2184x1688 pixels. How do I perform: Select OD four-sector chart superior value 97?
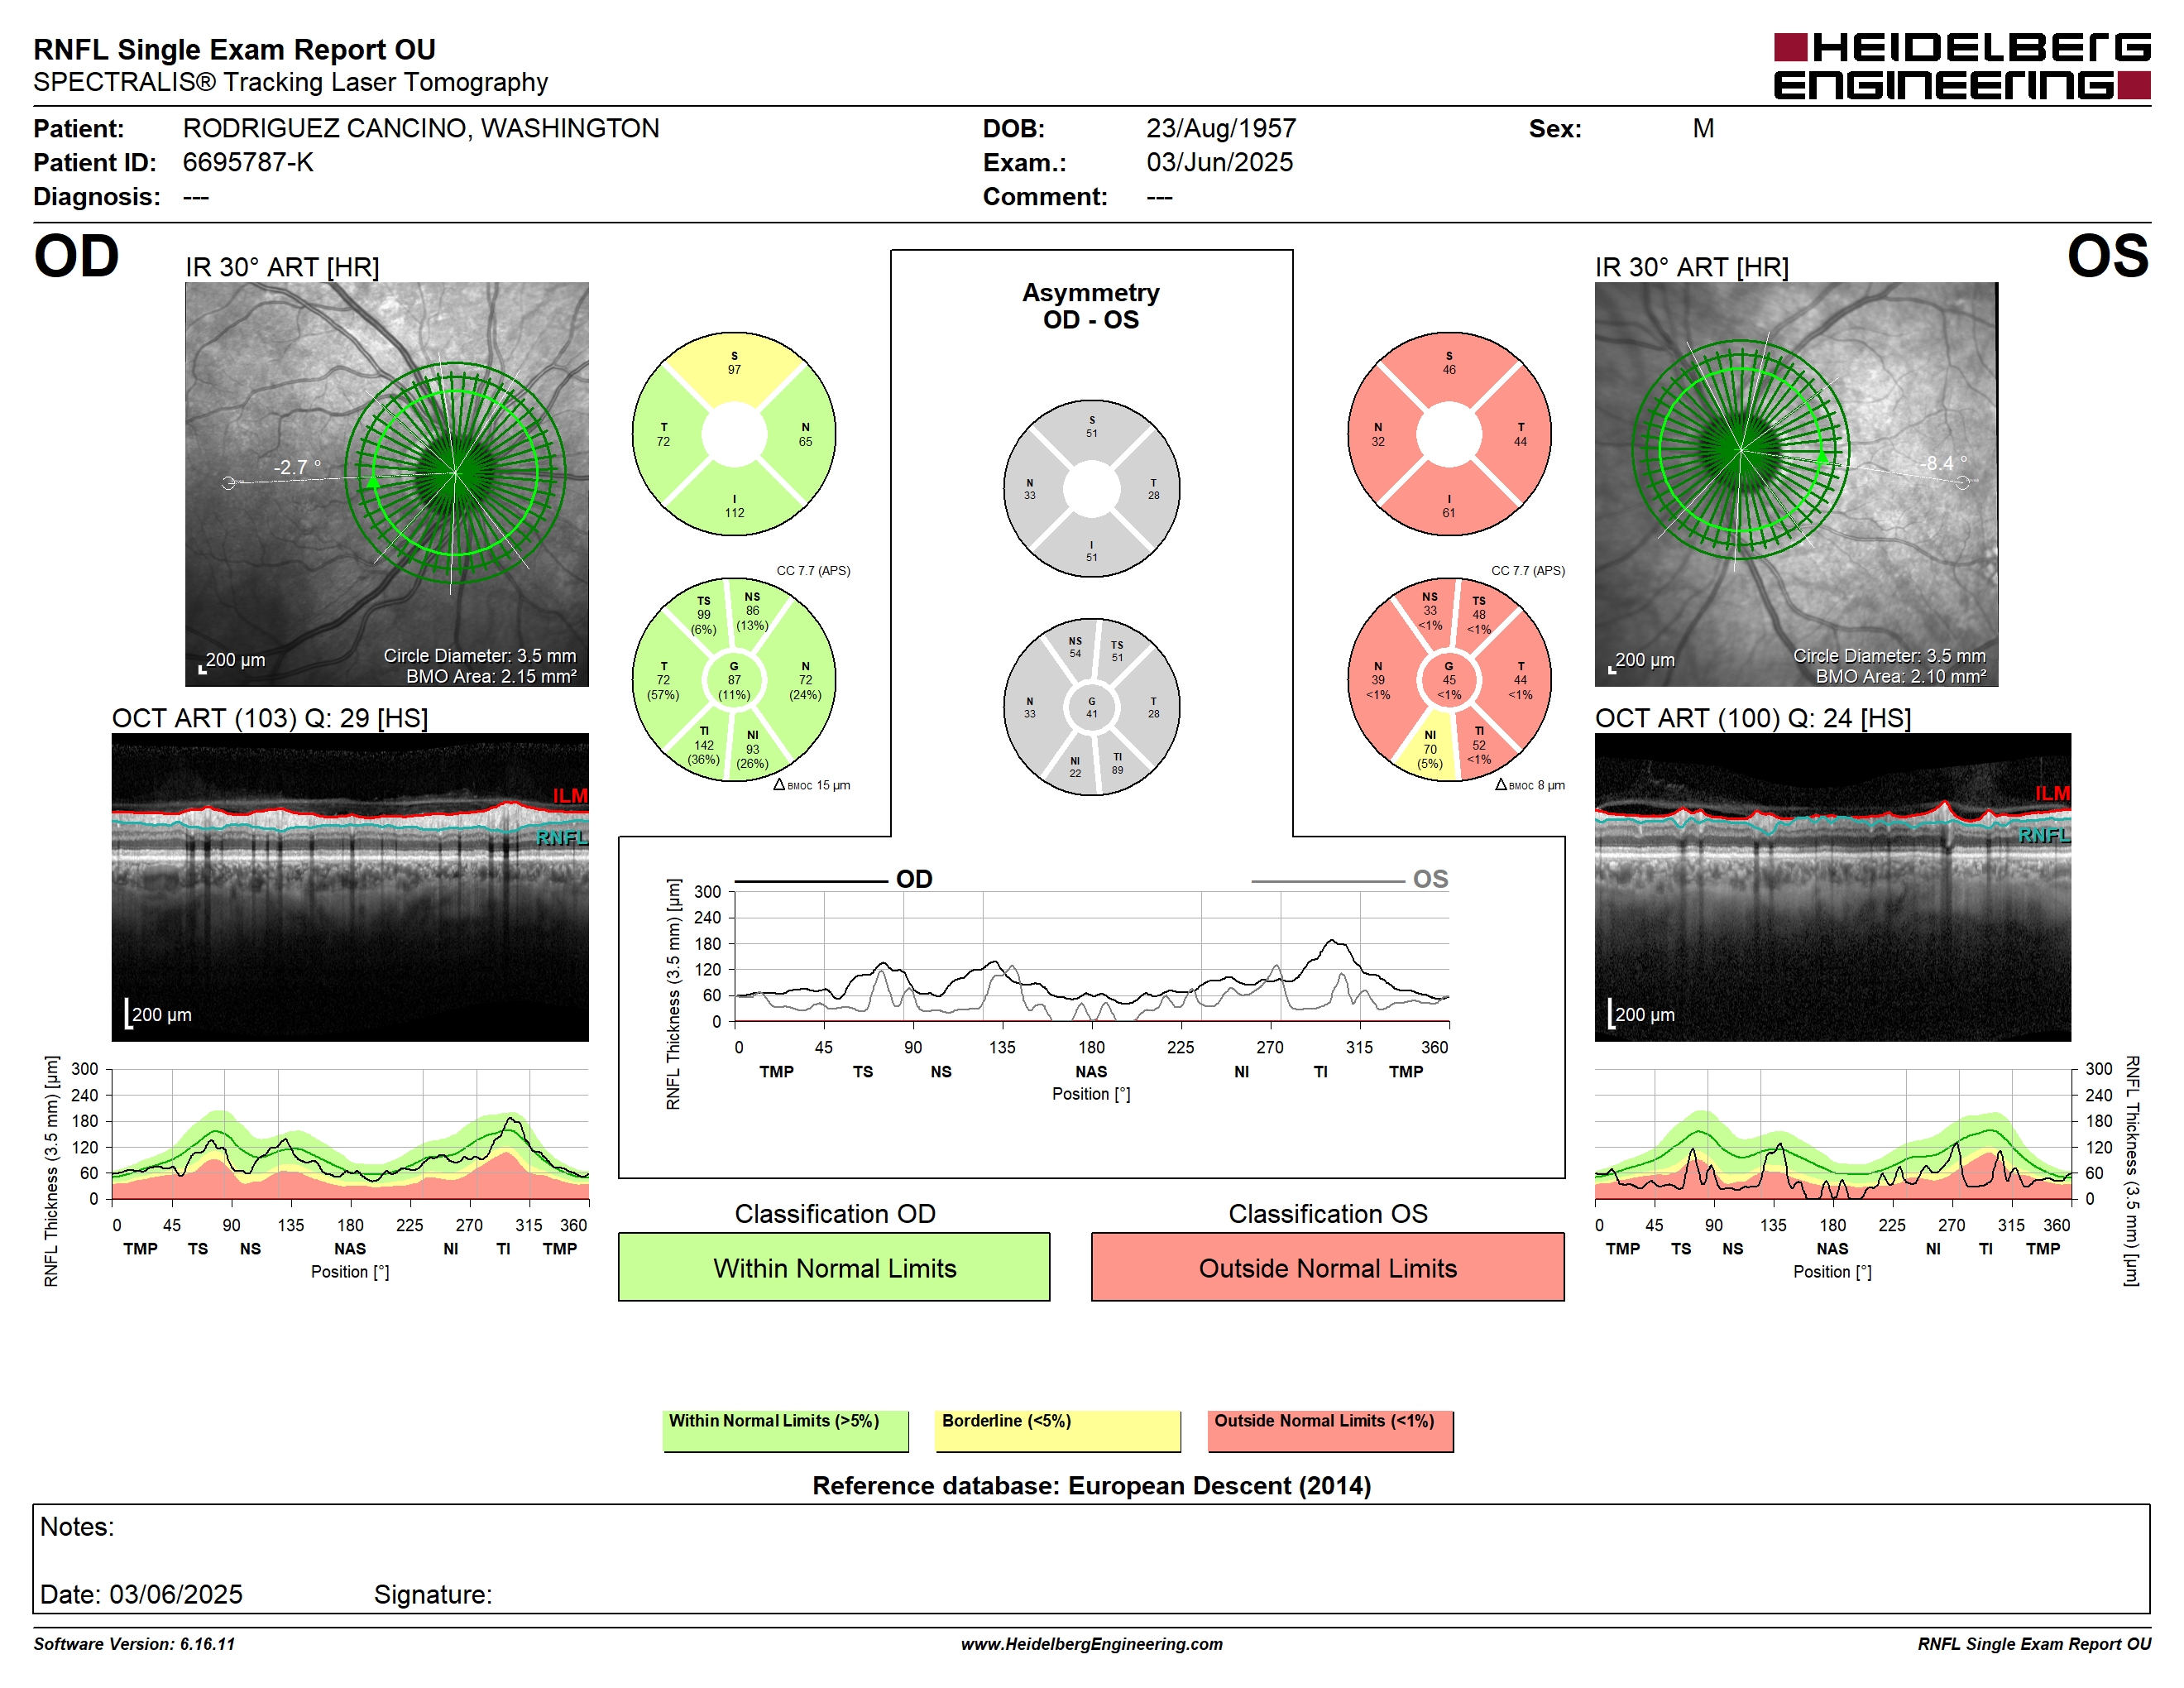tap(734, 370)
